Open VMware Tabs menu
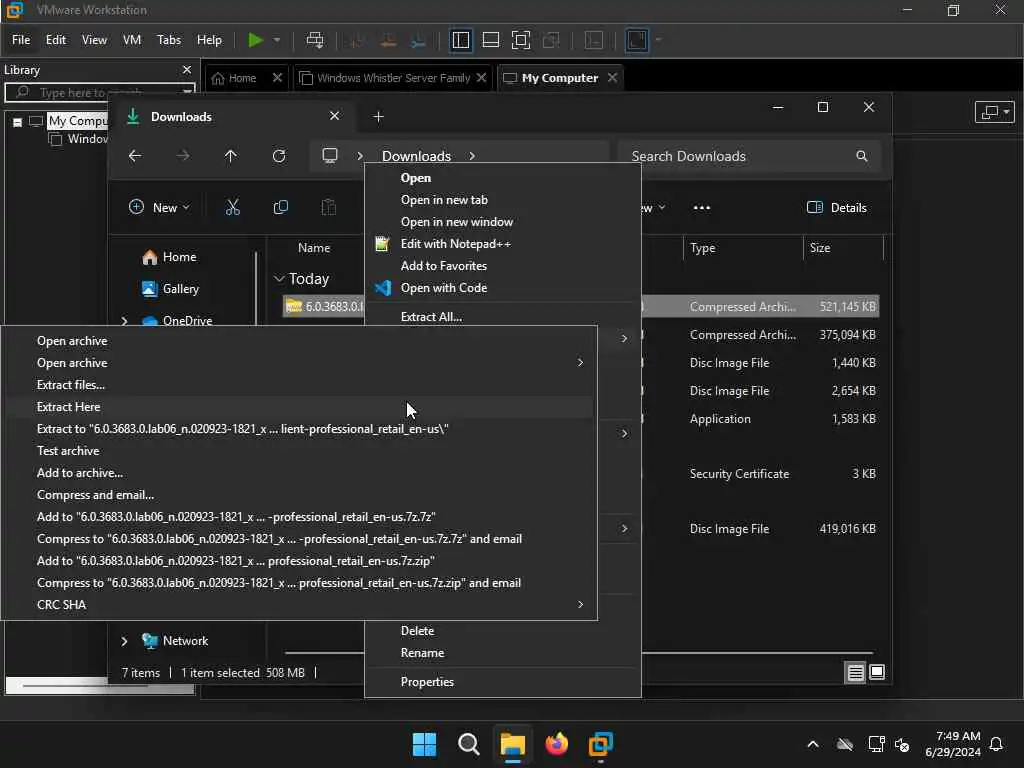 (168, 40)
